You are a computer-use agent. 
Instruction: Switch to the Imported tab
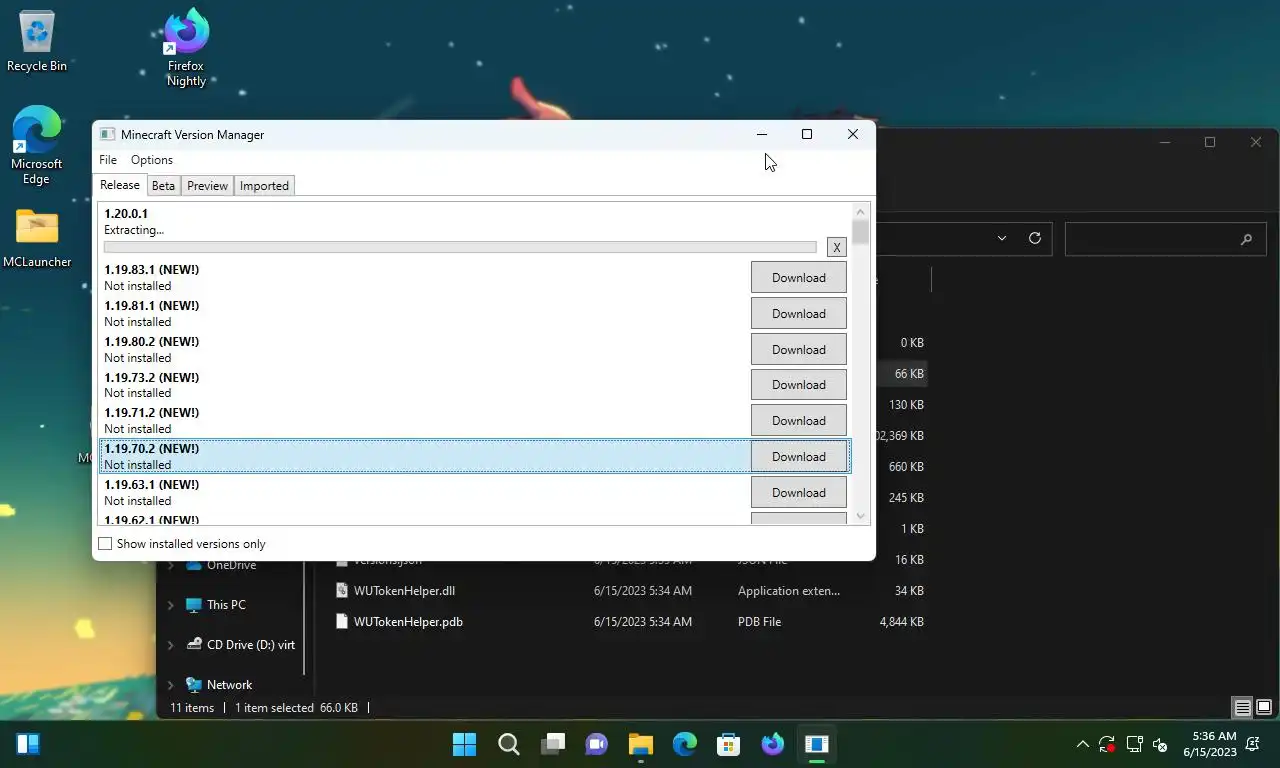tap(264, 186)
